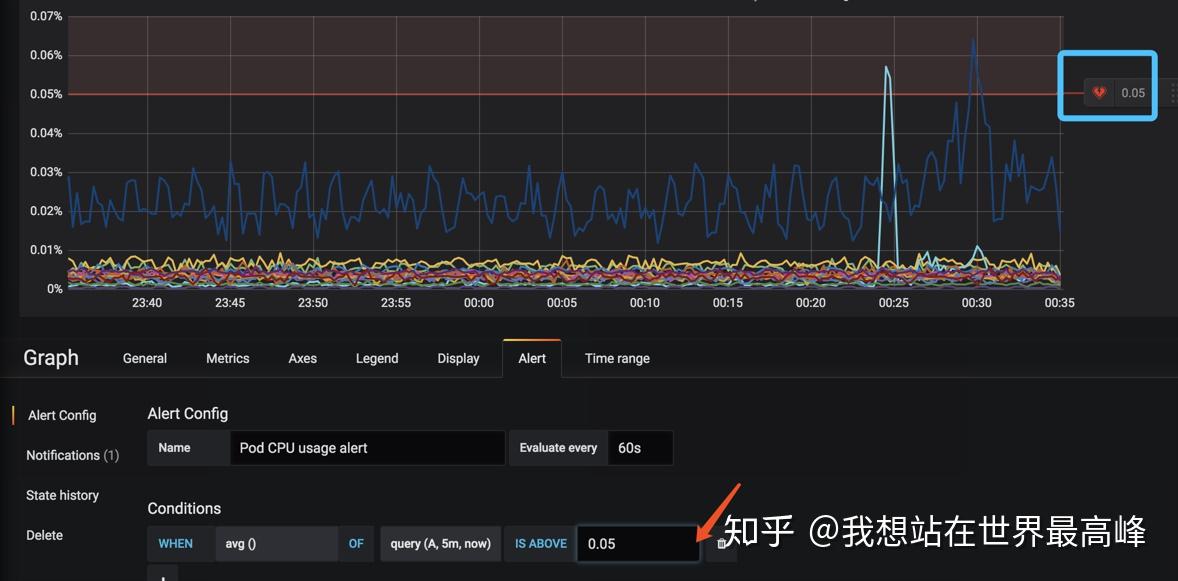Viewport: 1178px width, 581px height.
Task: Open the Time range tab
Action: (x=617, y=358)
